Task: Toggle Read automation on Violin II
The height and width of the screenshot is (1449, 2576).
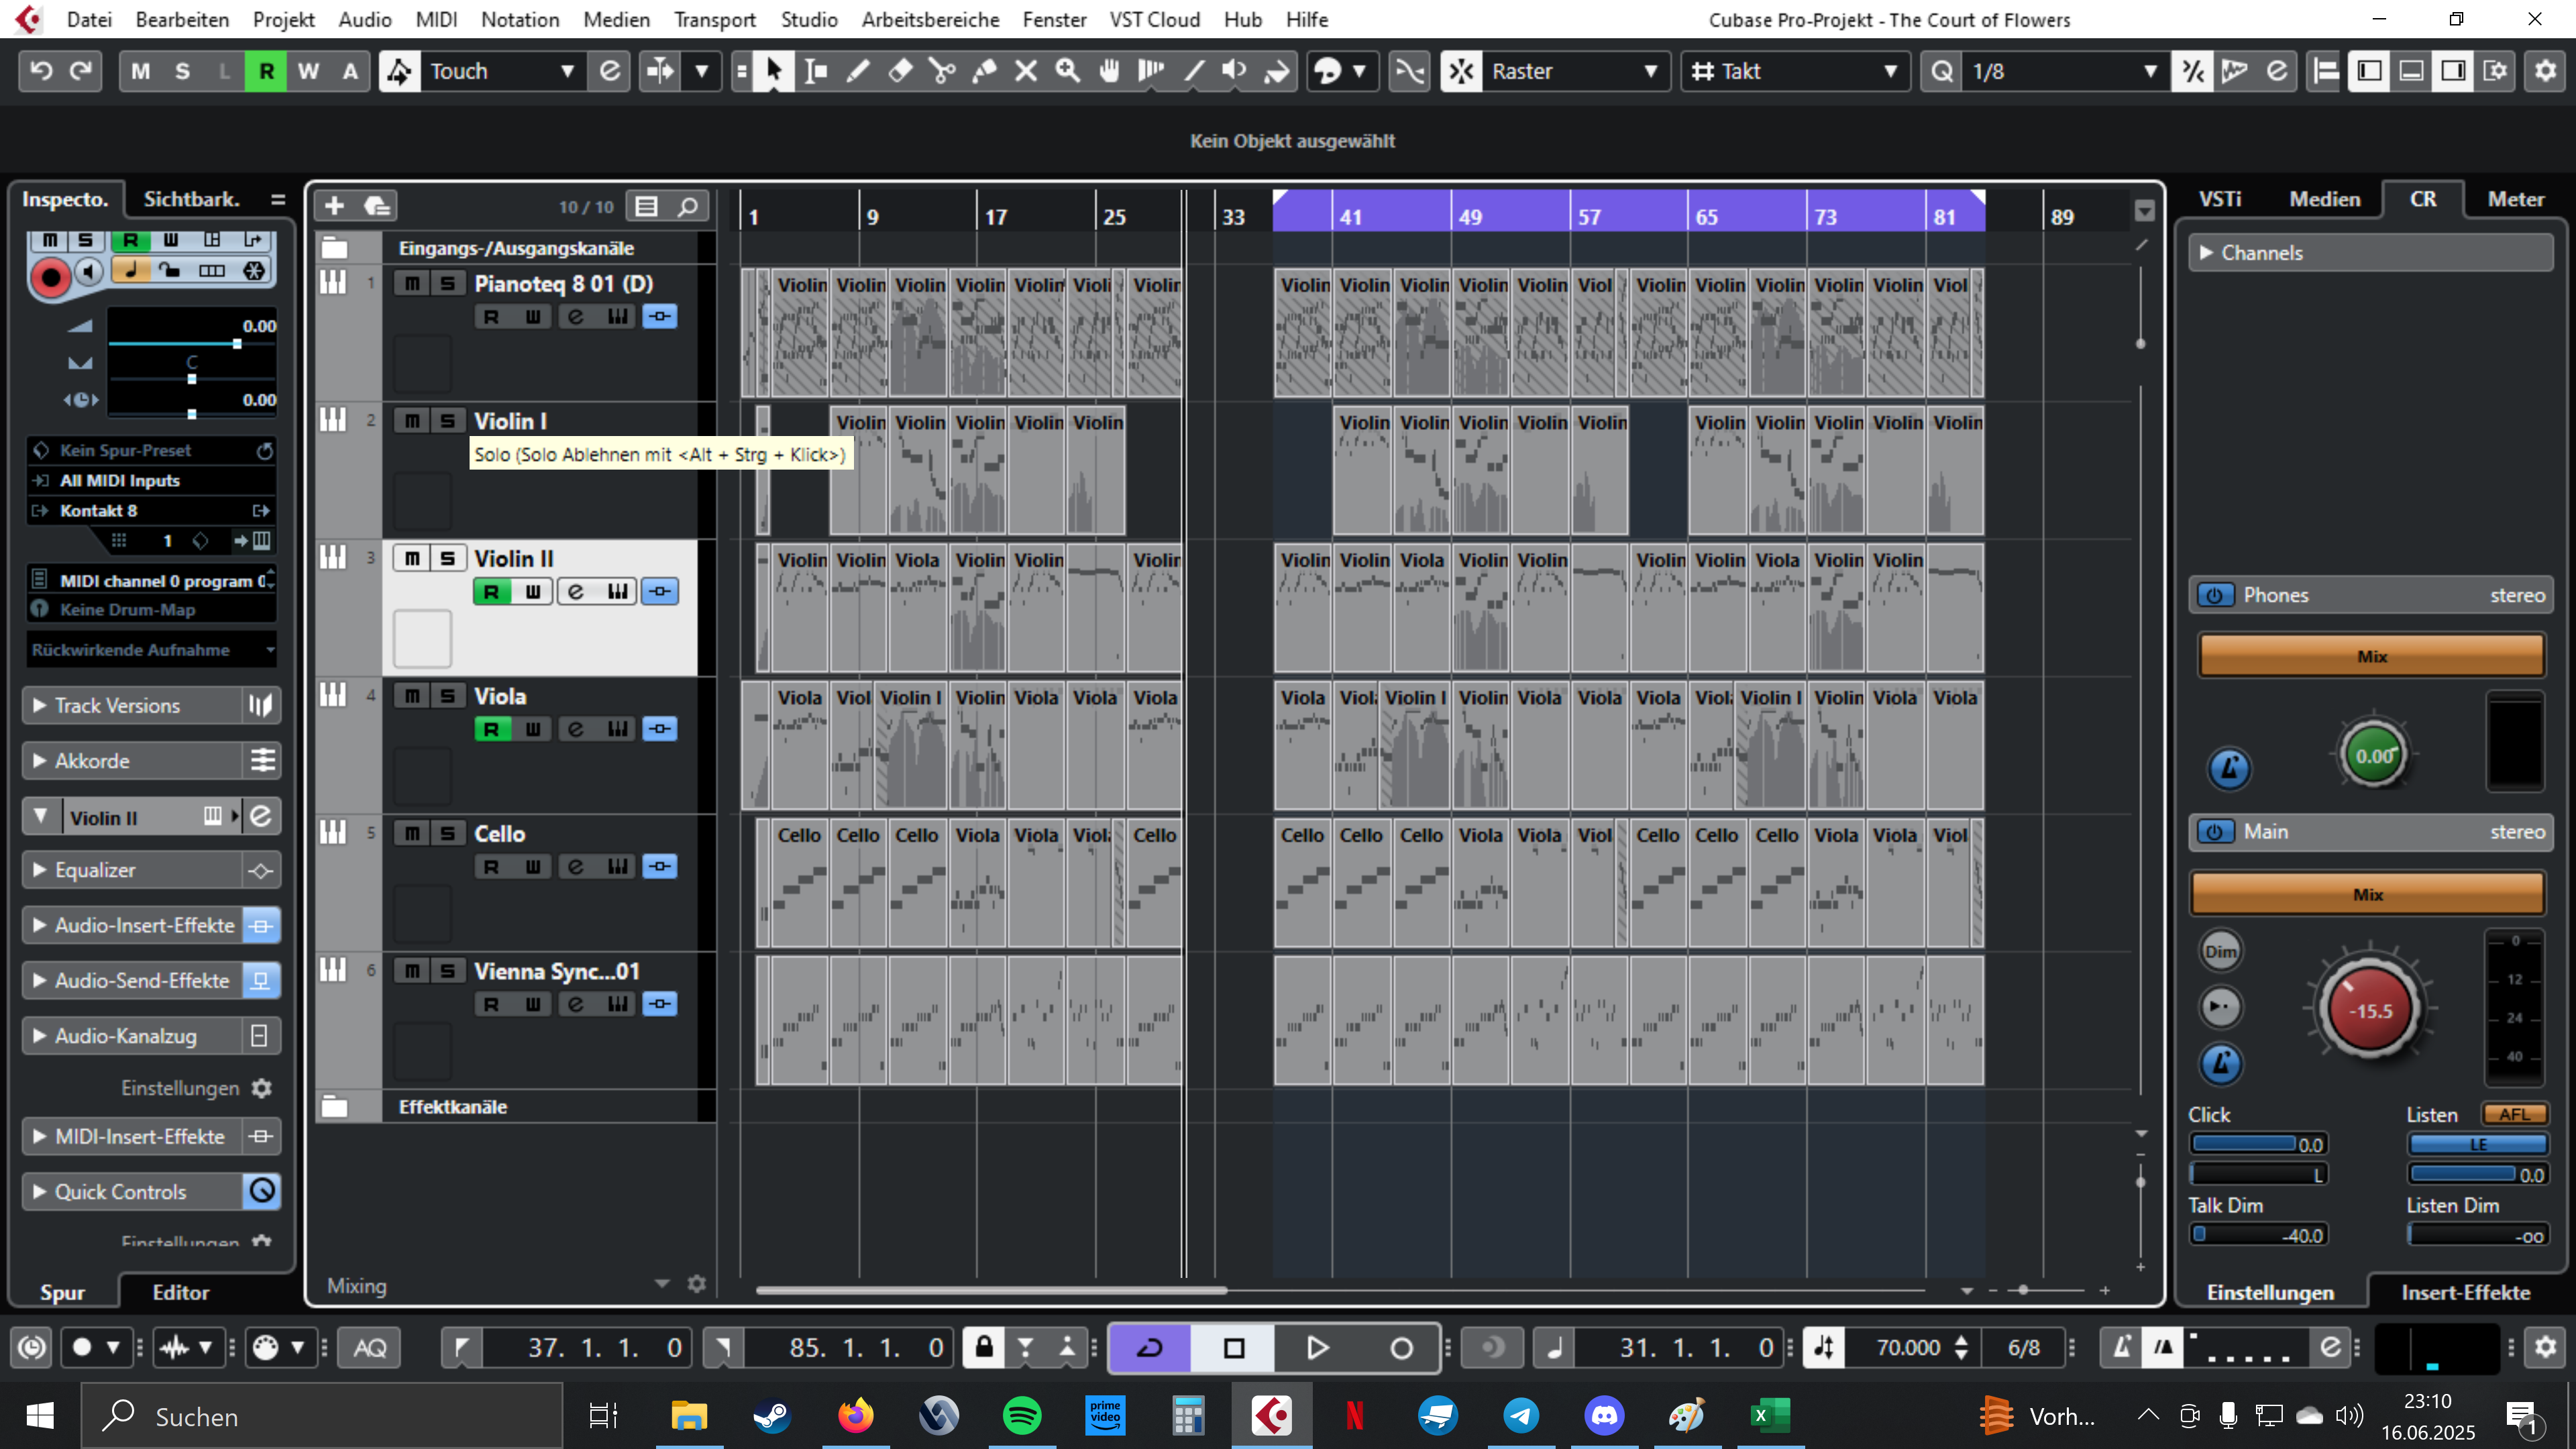Action: click(491, 592)
